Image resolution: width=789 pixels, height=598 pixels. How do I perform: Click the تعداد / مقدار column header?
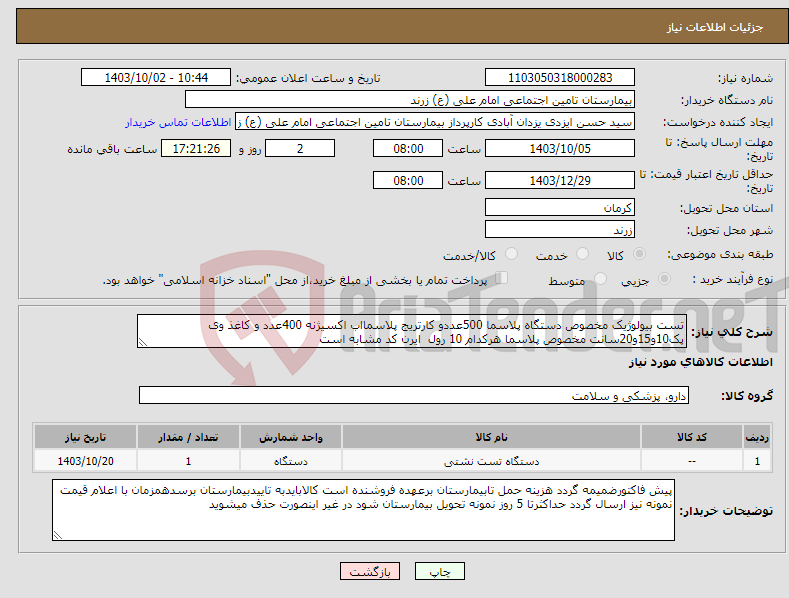188,437
